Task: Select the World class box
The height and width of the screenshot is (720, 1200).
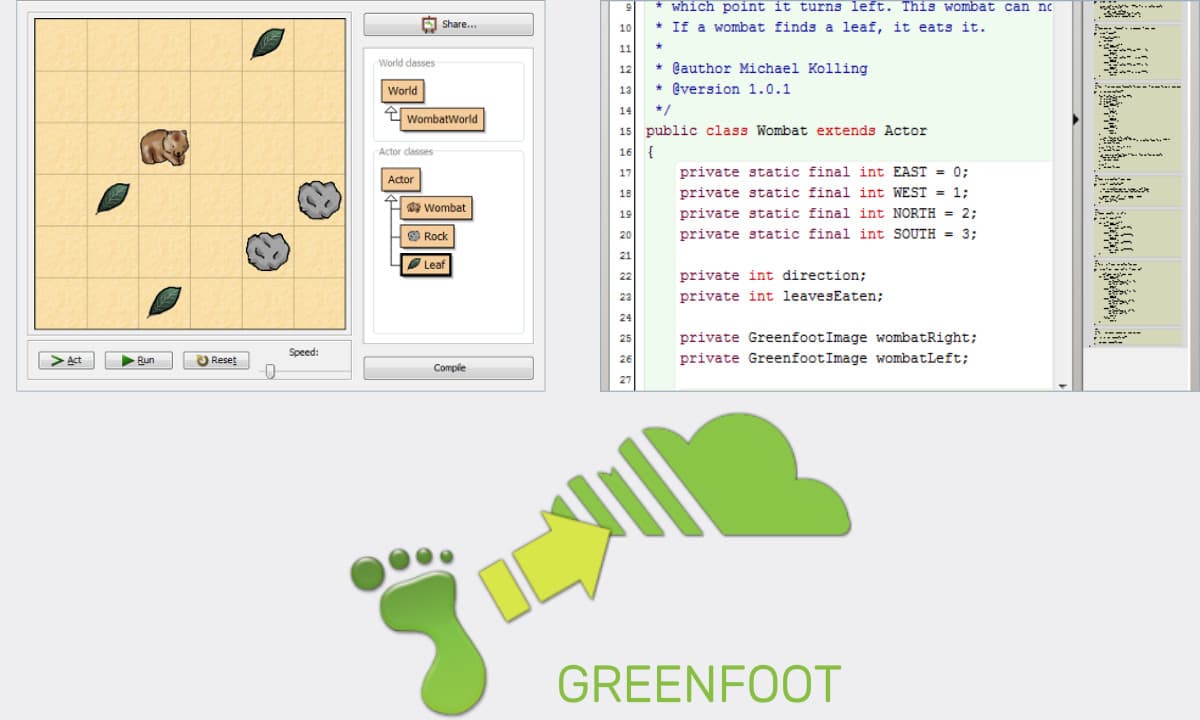Action: point(402,91)
